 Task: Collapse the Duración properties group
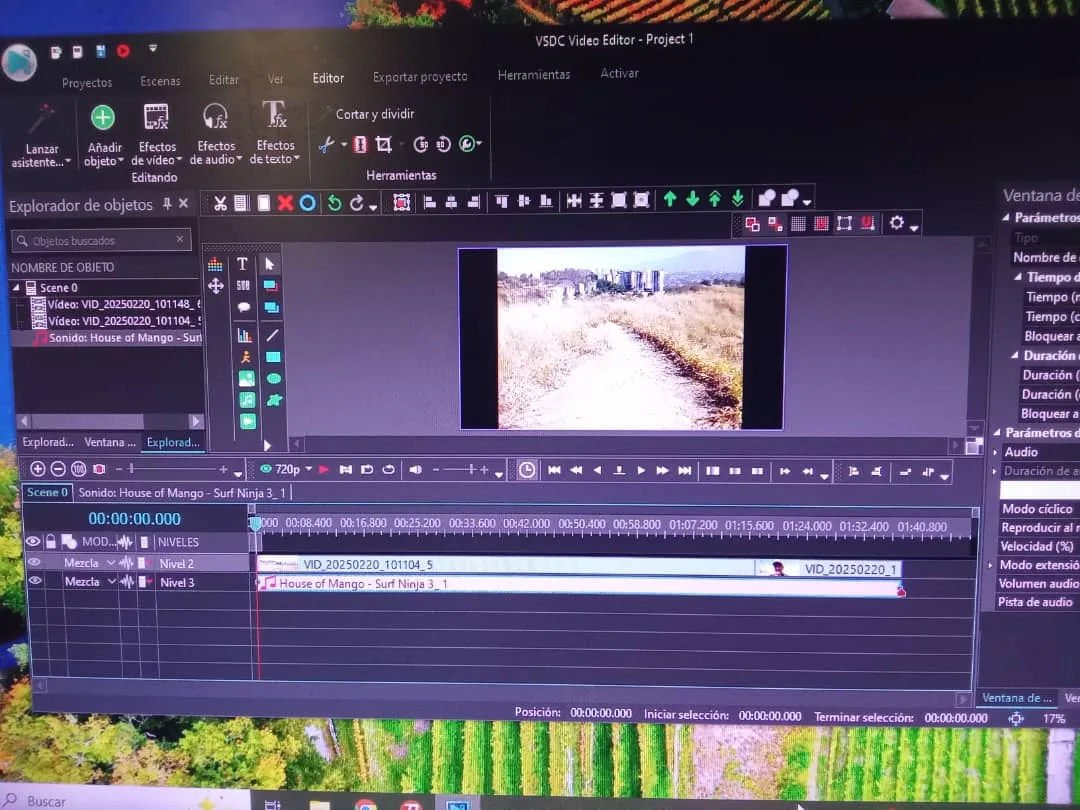coord(1015,355)
